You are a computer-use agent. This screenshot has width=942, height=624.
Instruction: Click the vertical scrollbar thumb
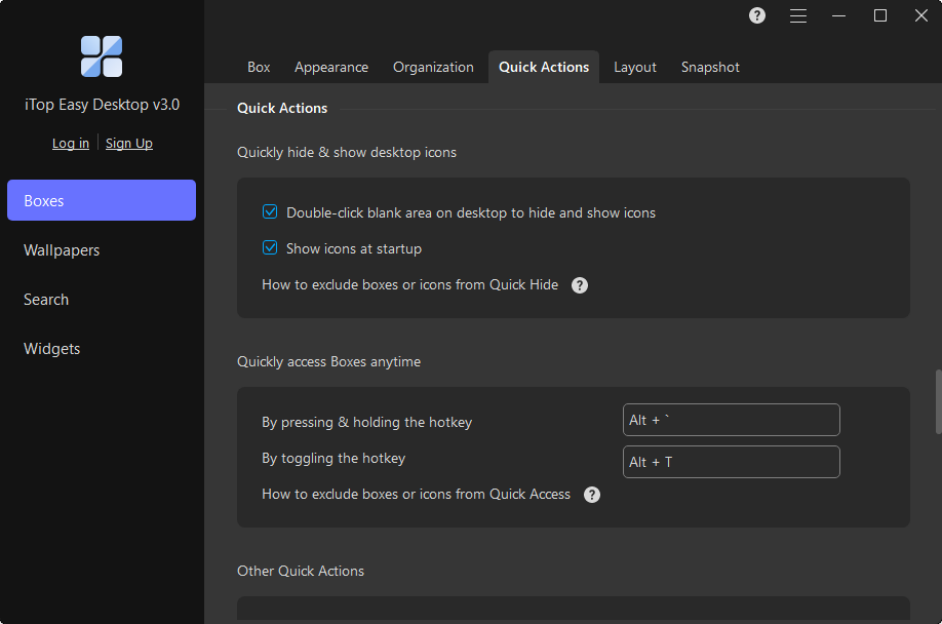[938, 402]
